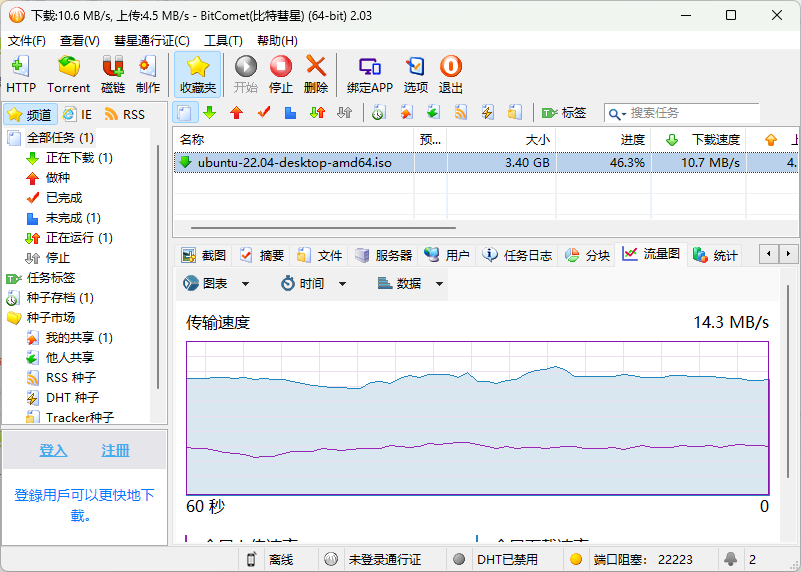
Task: Open the 文件(F) menu
Action: (27, 41)
